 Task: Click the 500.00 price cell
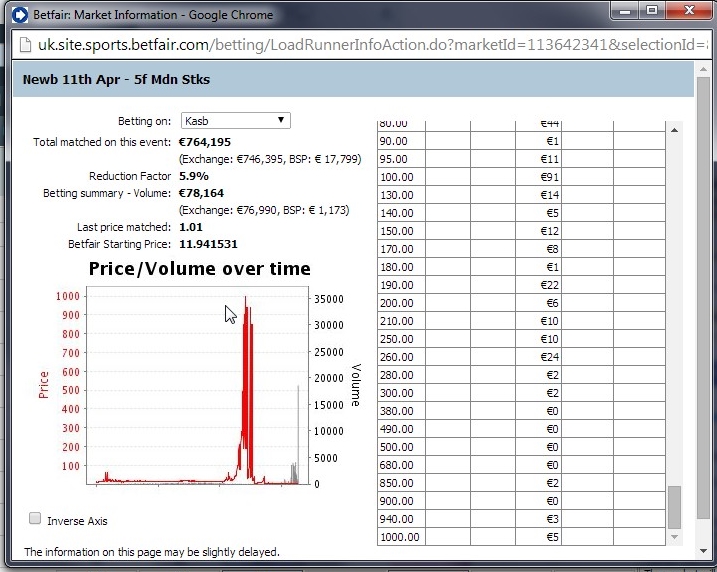coord(401,447)
